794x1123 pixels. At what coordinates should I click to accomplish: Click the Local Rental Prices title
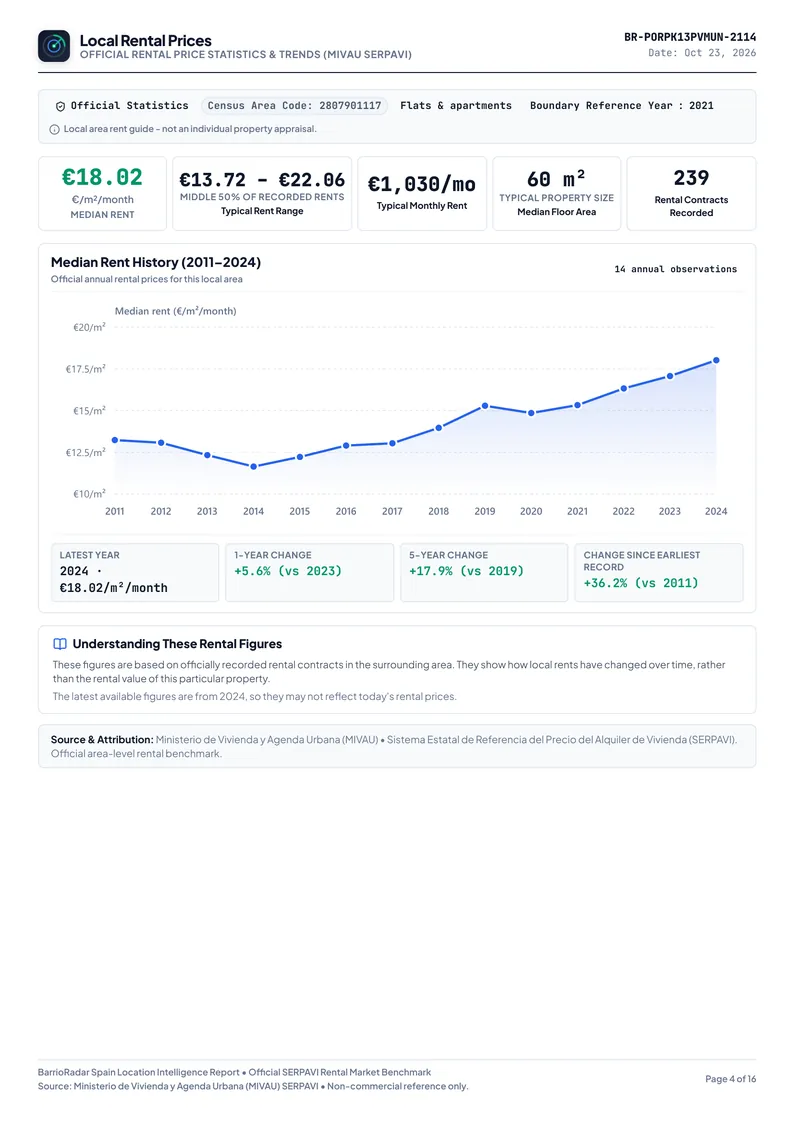(x=145, y=41)
